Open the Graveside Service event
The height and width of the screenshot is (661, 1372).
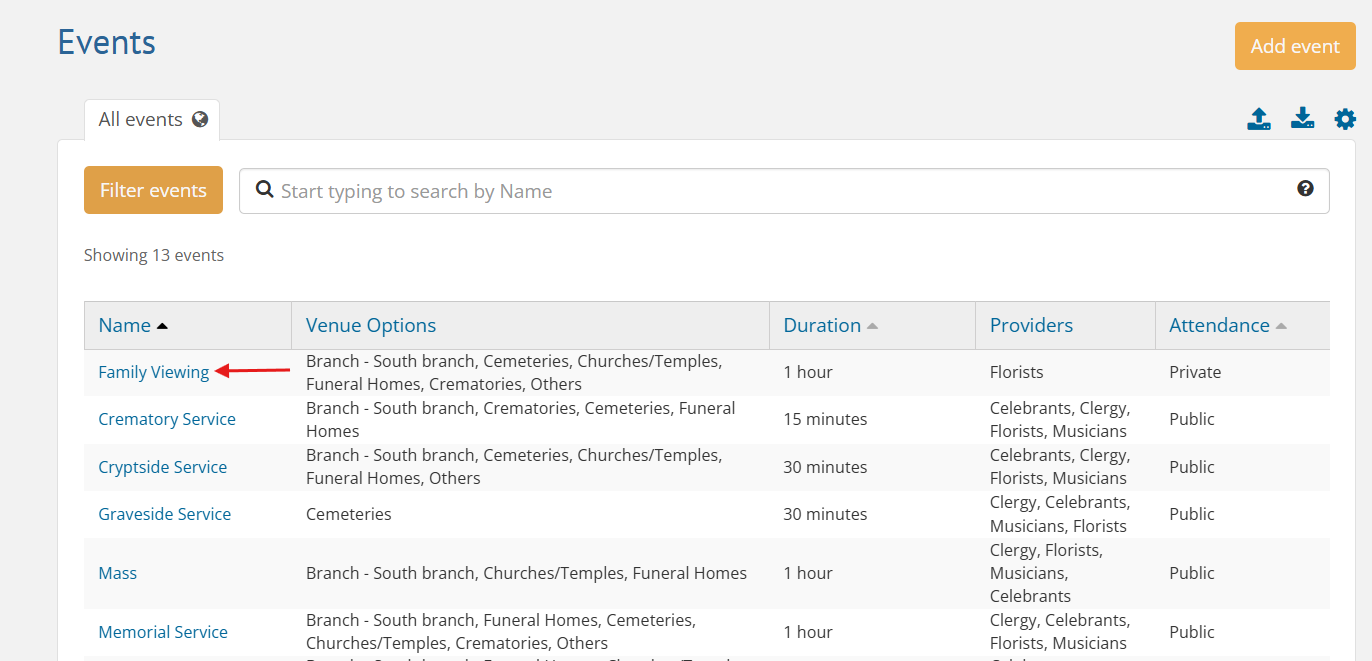pyautogui.click(x=164, y=514)
